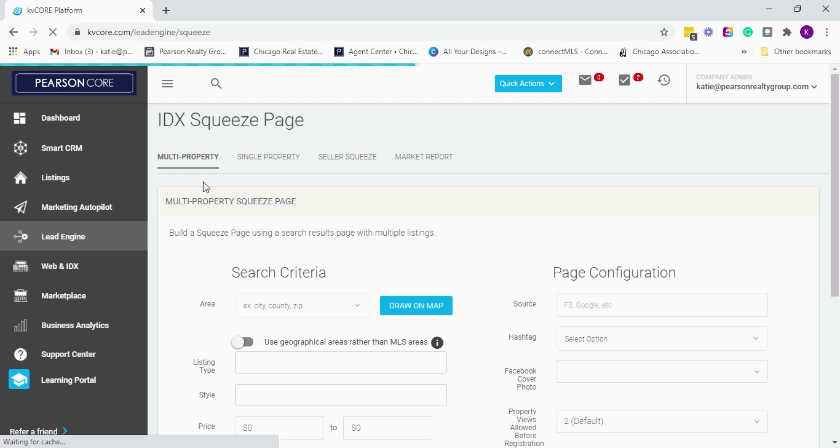Open the Marketplace storefront icon
The width and height of the screenshot is (840, 448).
coord(20,295)
